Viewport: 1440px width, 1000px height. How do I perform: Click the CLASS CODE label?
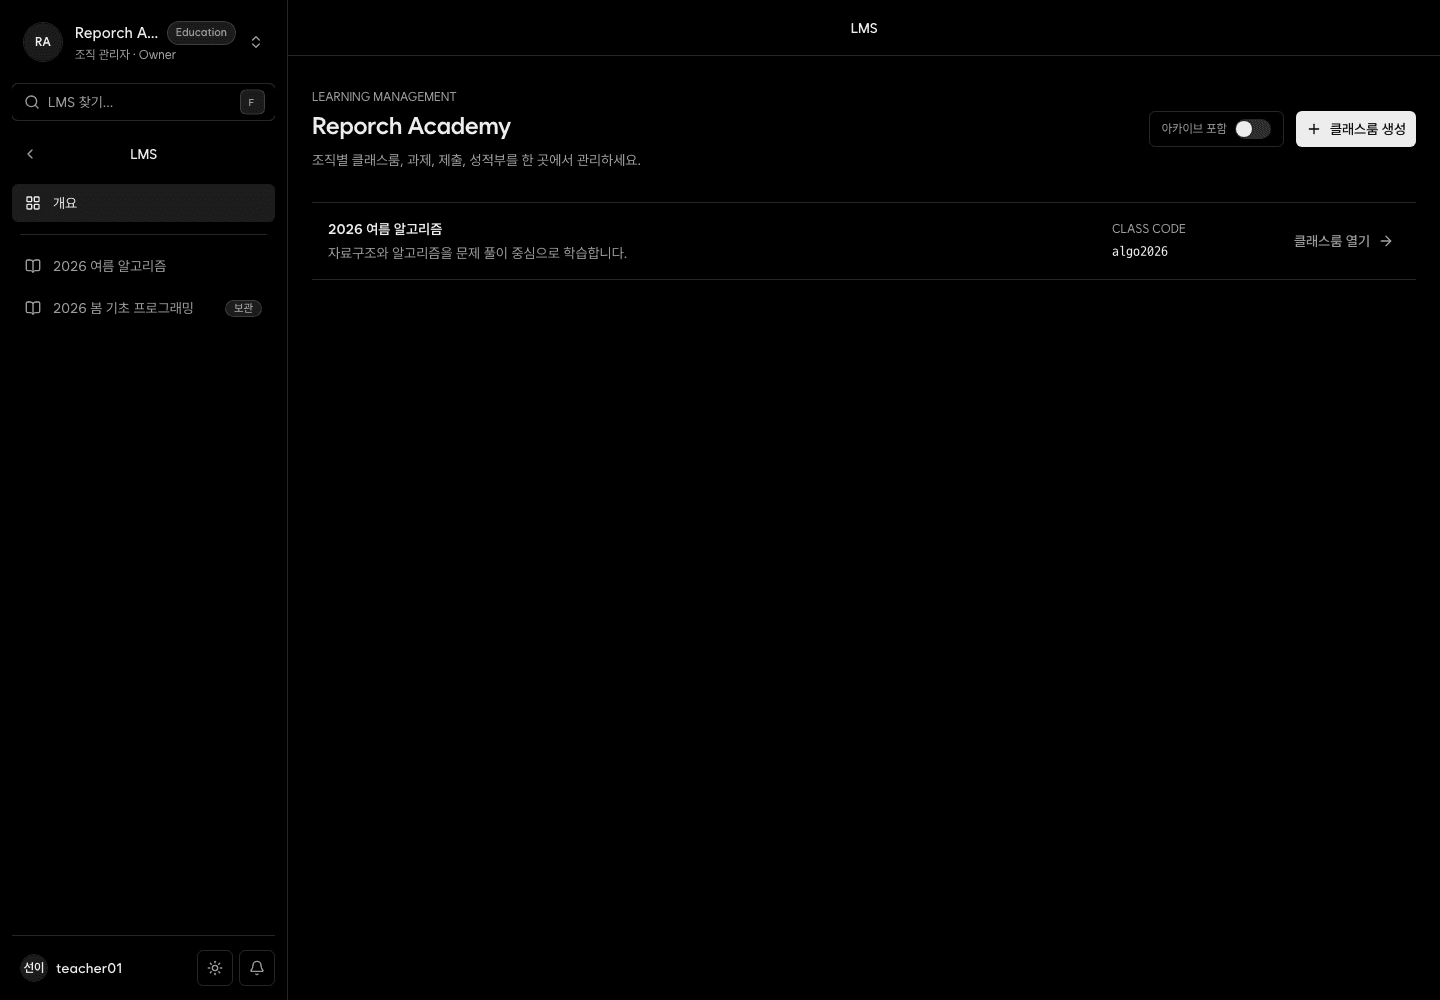tap(1148, 229)
